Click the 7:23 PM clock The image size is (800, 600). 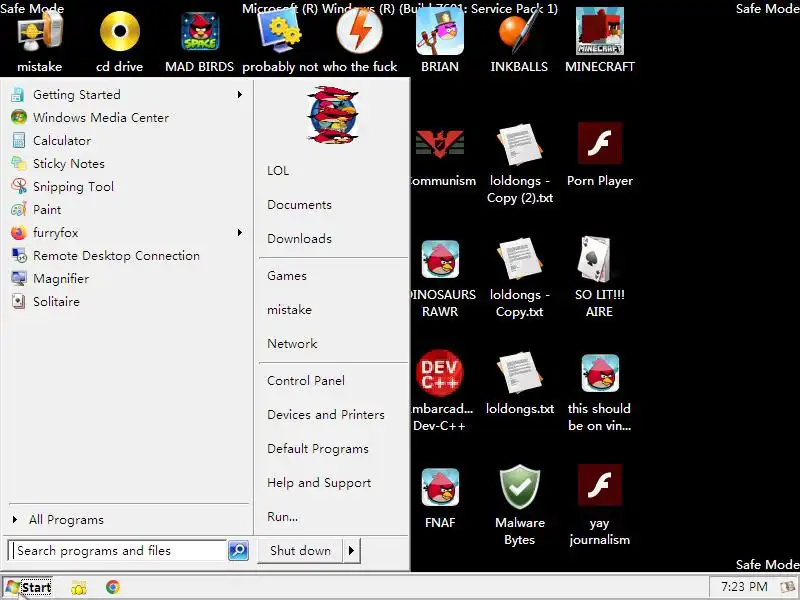744,587
